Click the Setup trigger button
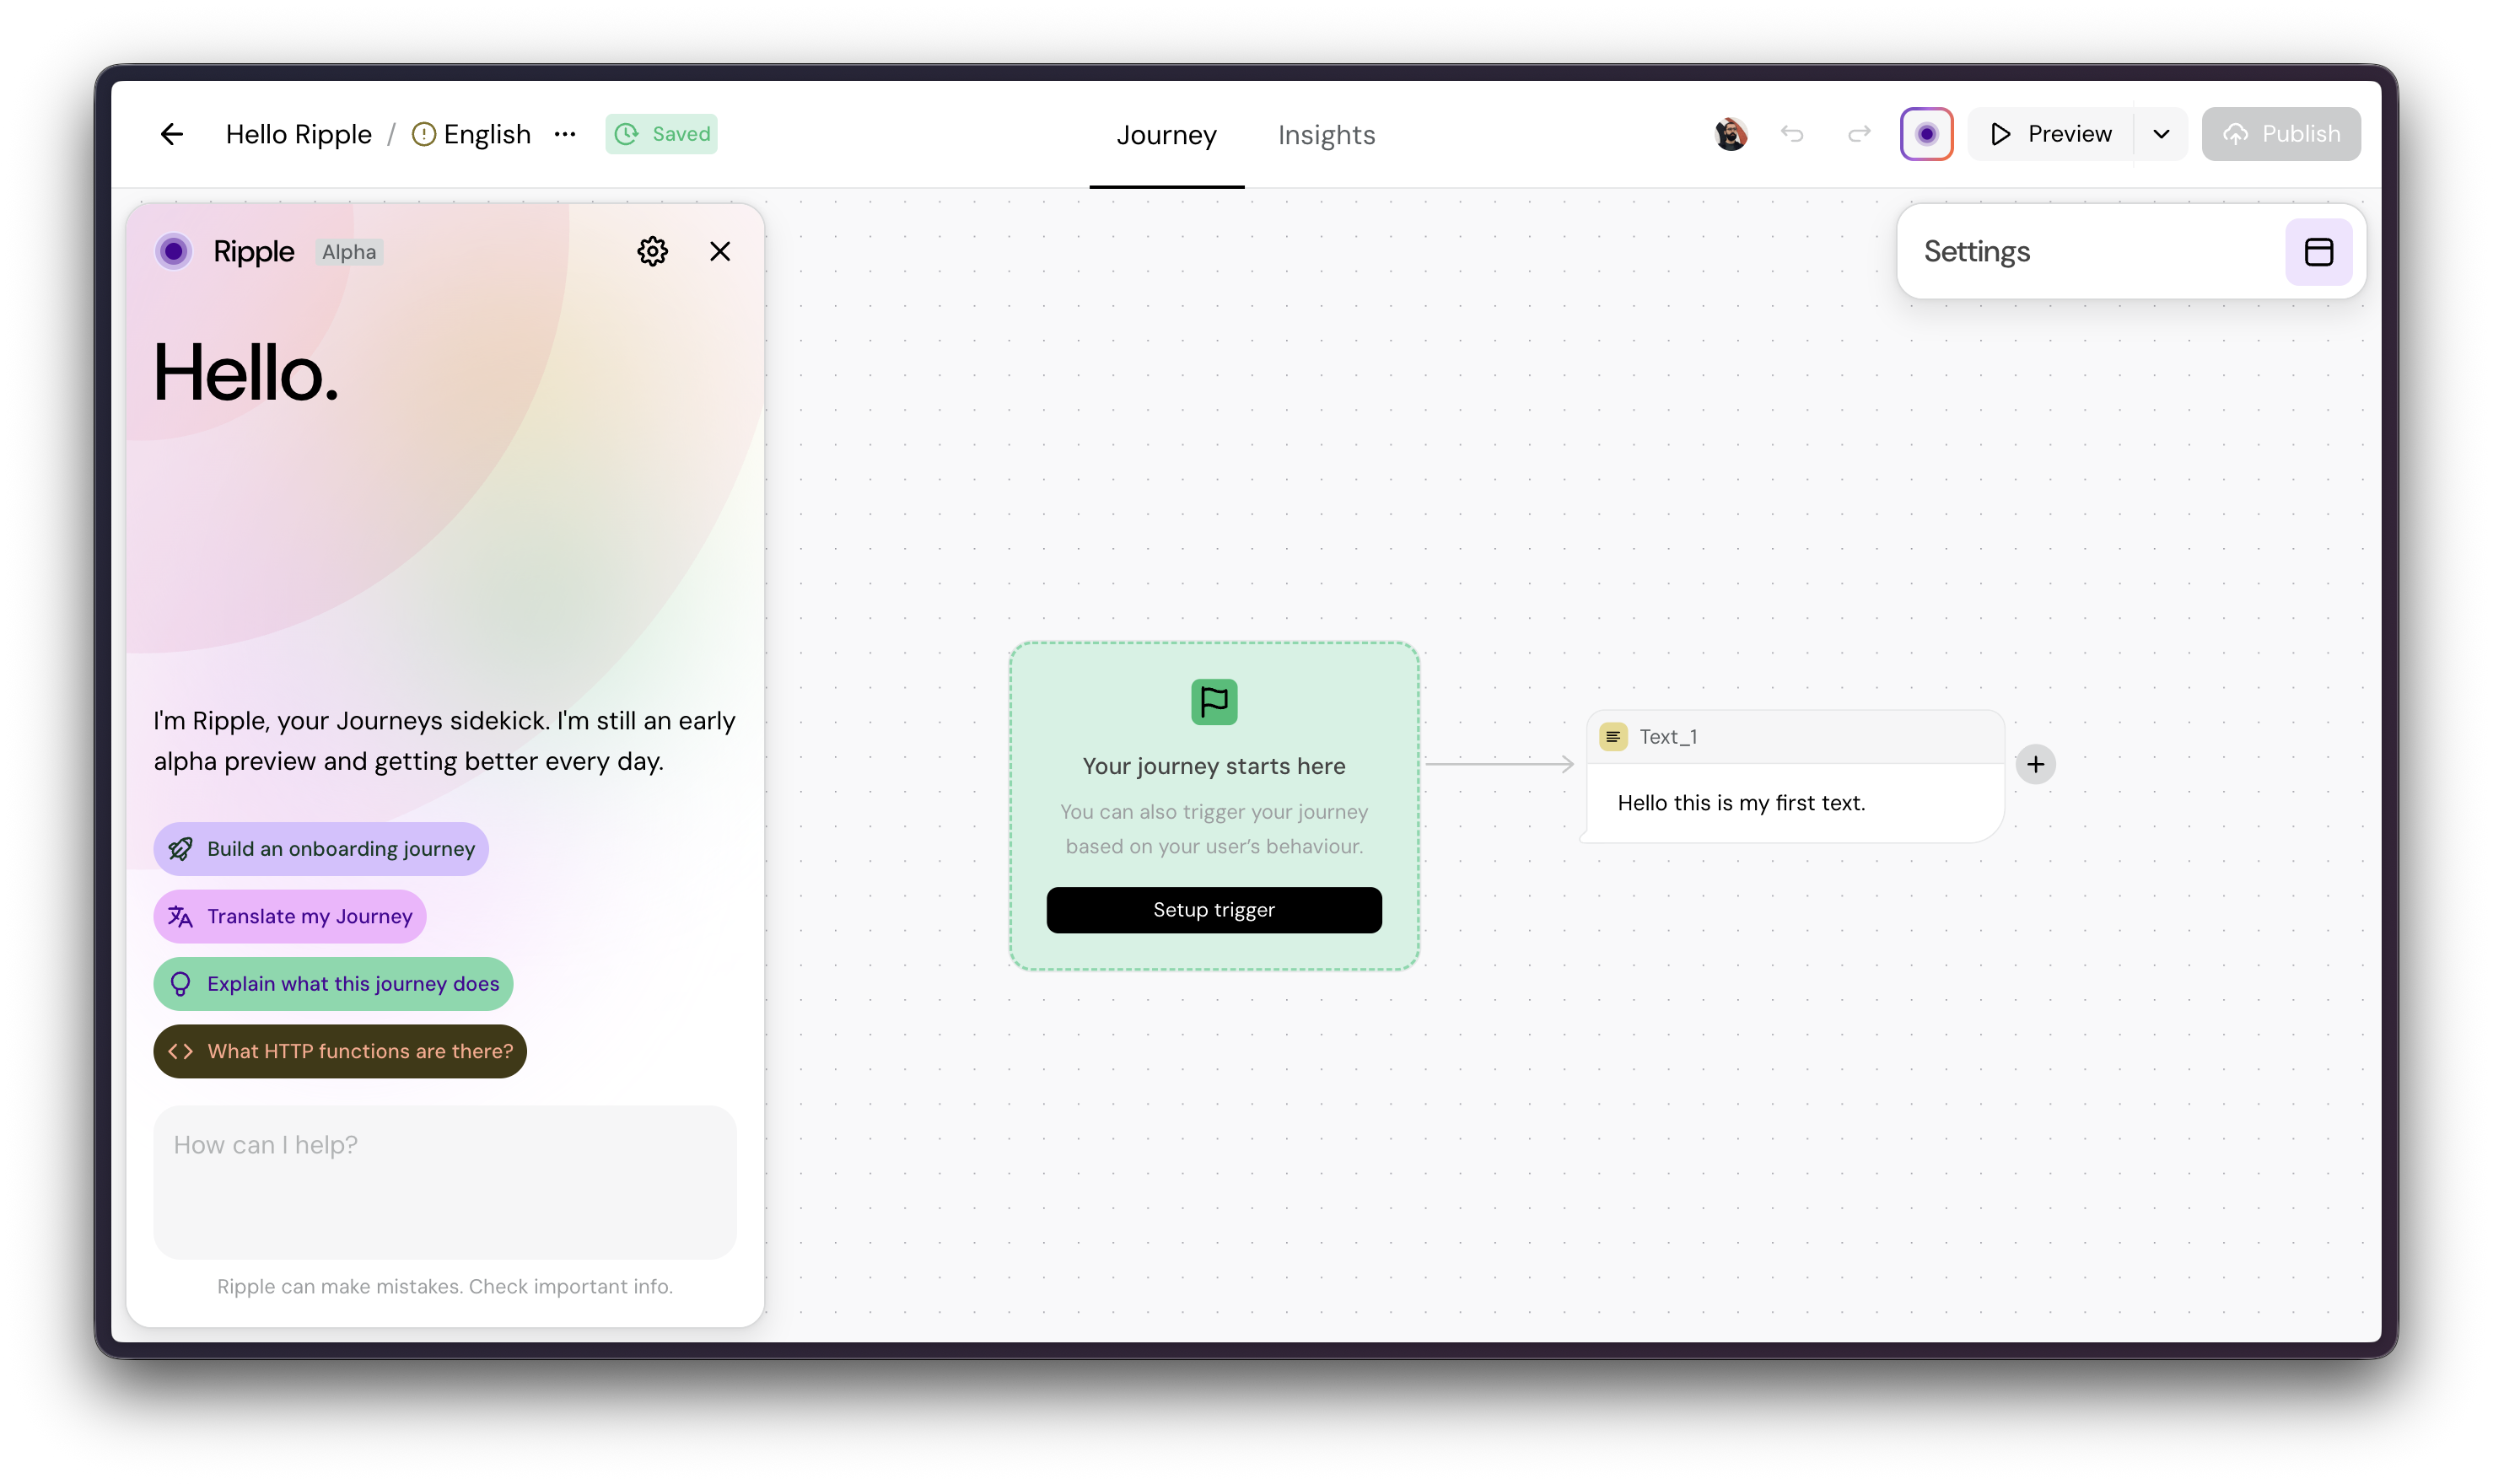Image resolution: width=2493 pixels, height=1484 pixels. point(1214,910)
